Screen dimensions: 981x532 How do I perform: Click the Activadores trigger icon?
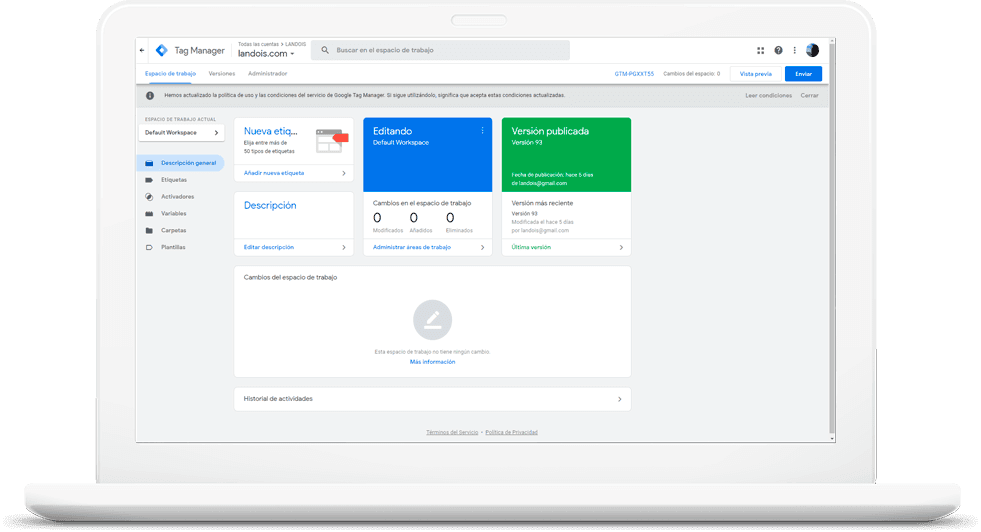[149, 197]
